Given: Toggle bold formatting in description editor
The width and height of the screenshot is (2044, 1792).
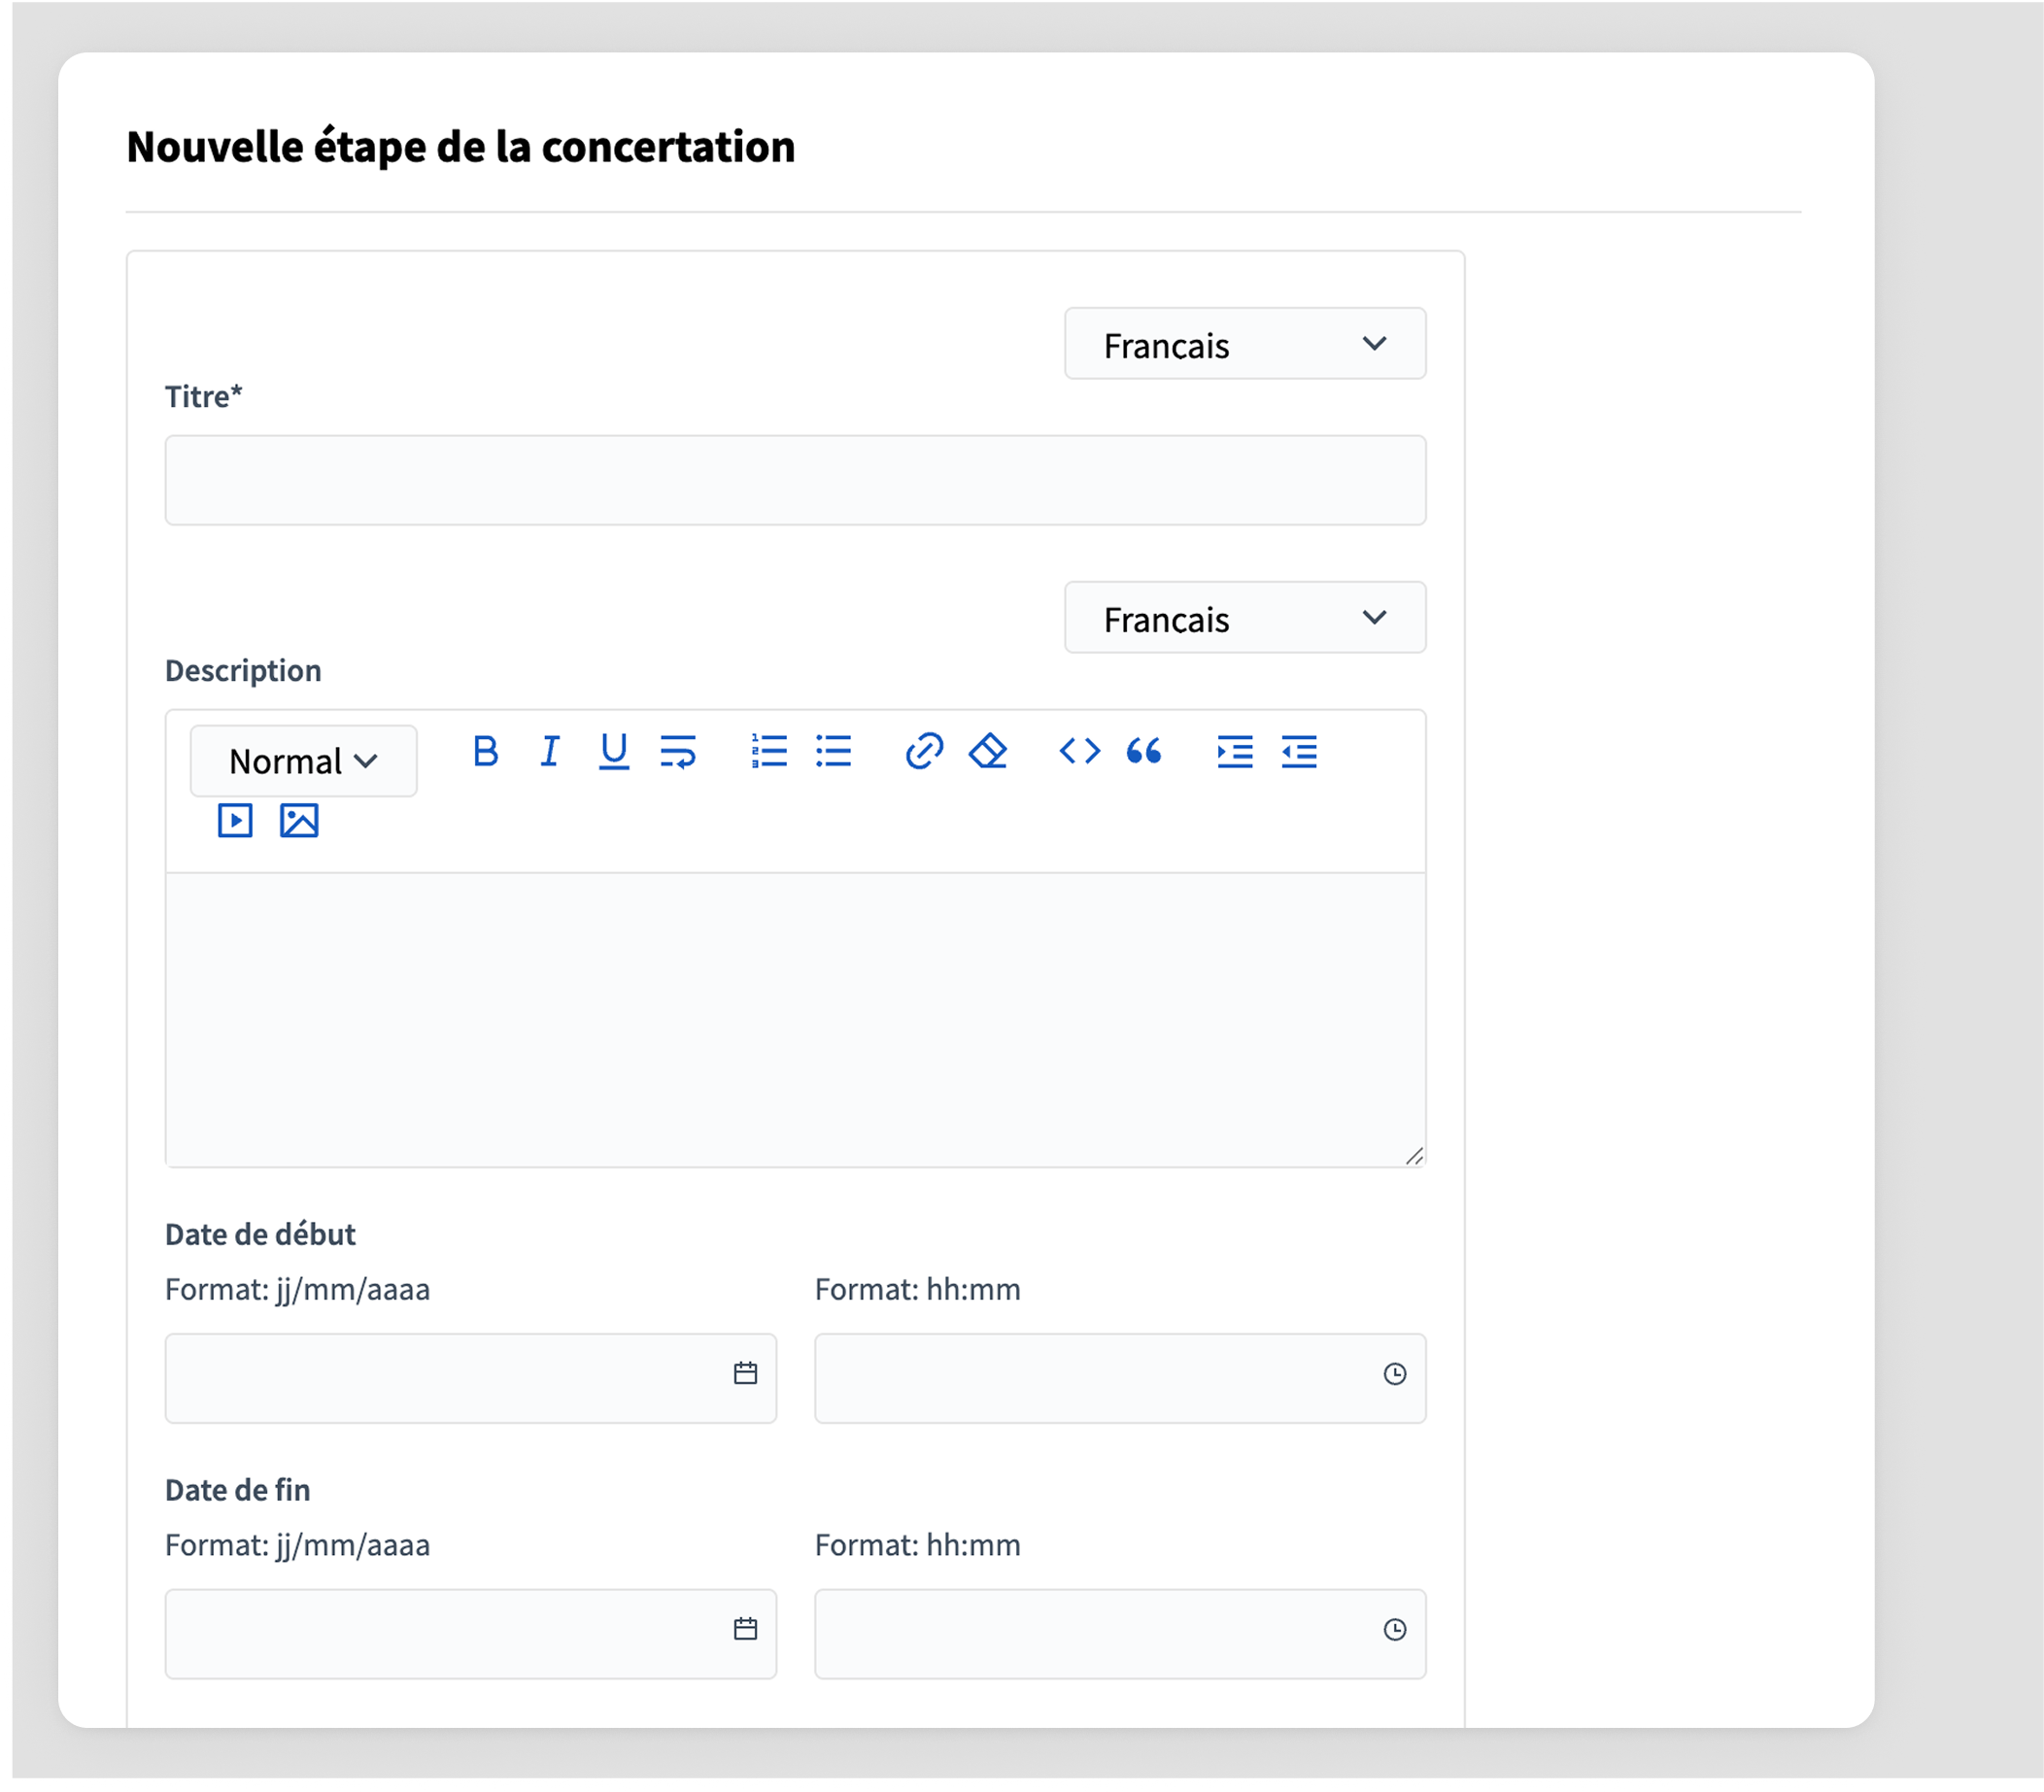Looking at the screenshot, I should pyautogui.click(x=486, y=751).
